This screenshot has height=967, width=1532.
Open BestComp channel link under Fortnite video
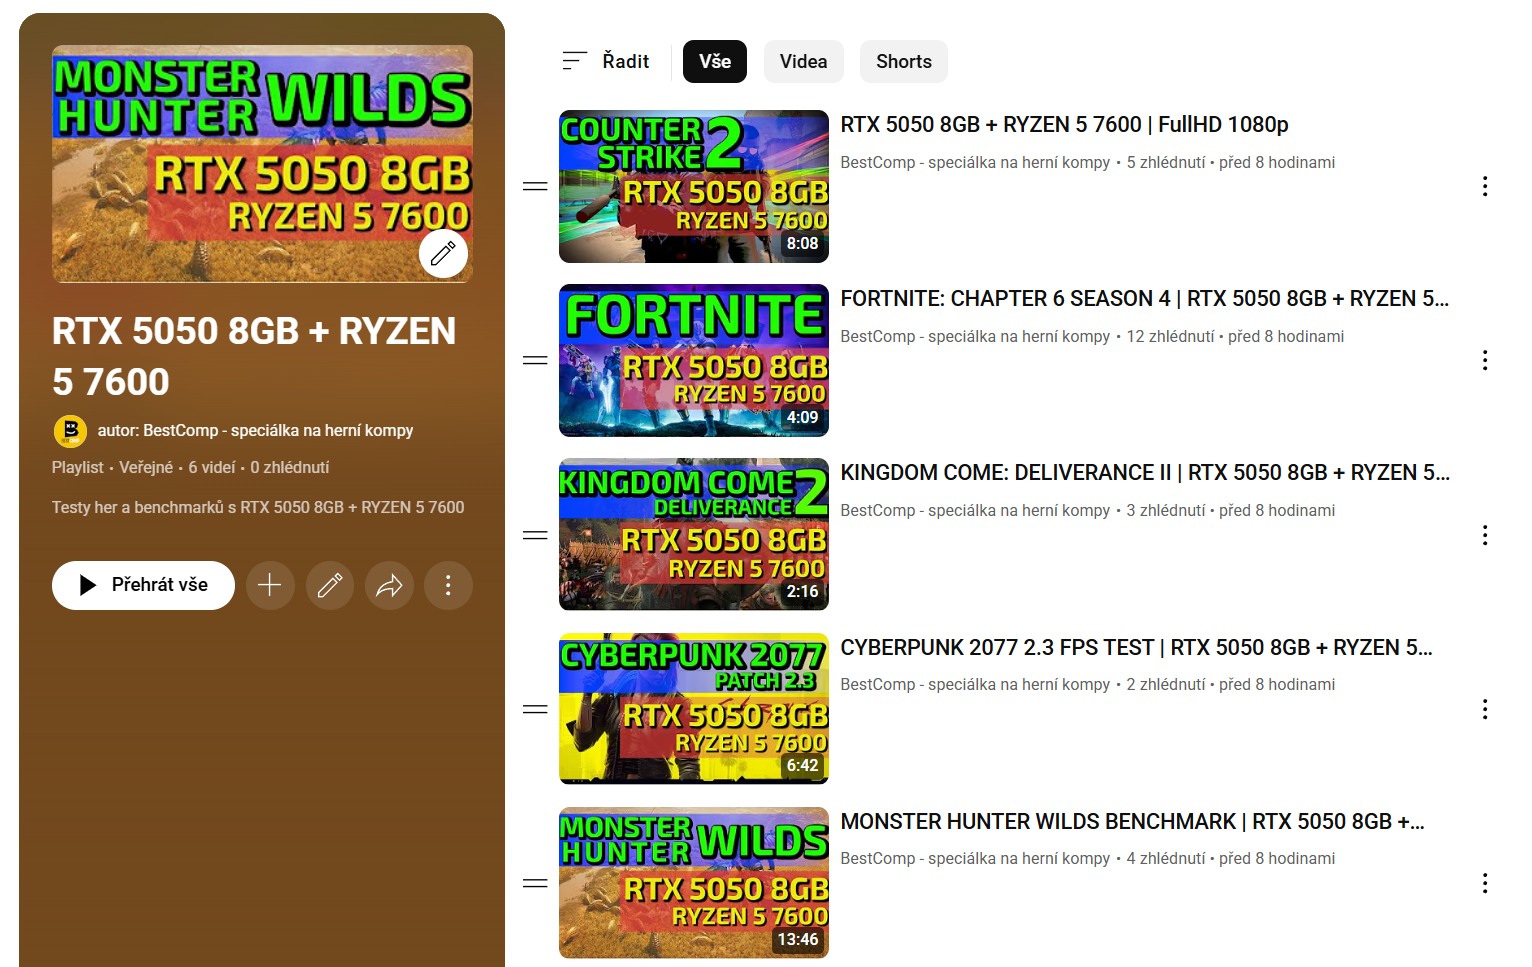(x=975, y=336)
